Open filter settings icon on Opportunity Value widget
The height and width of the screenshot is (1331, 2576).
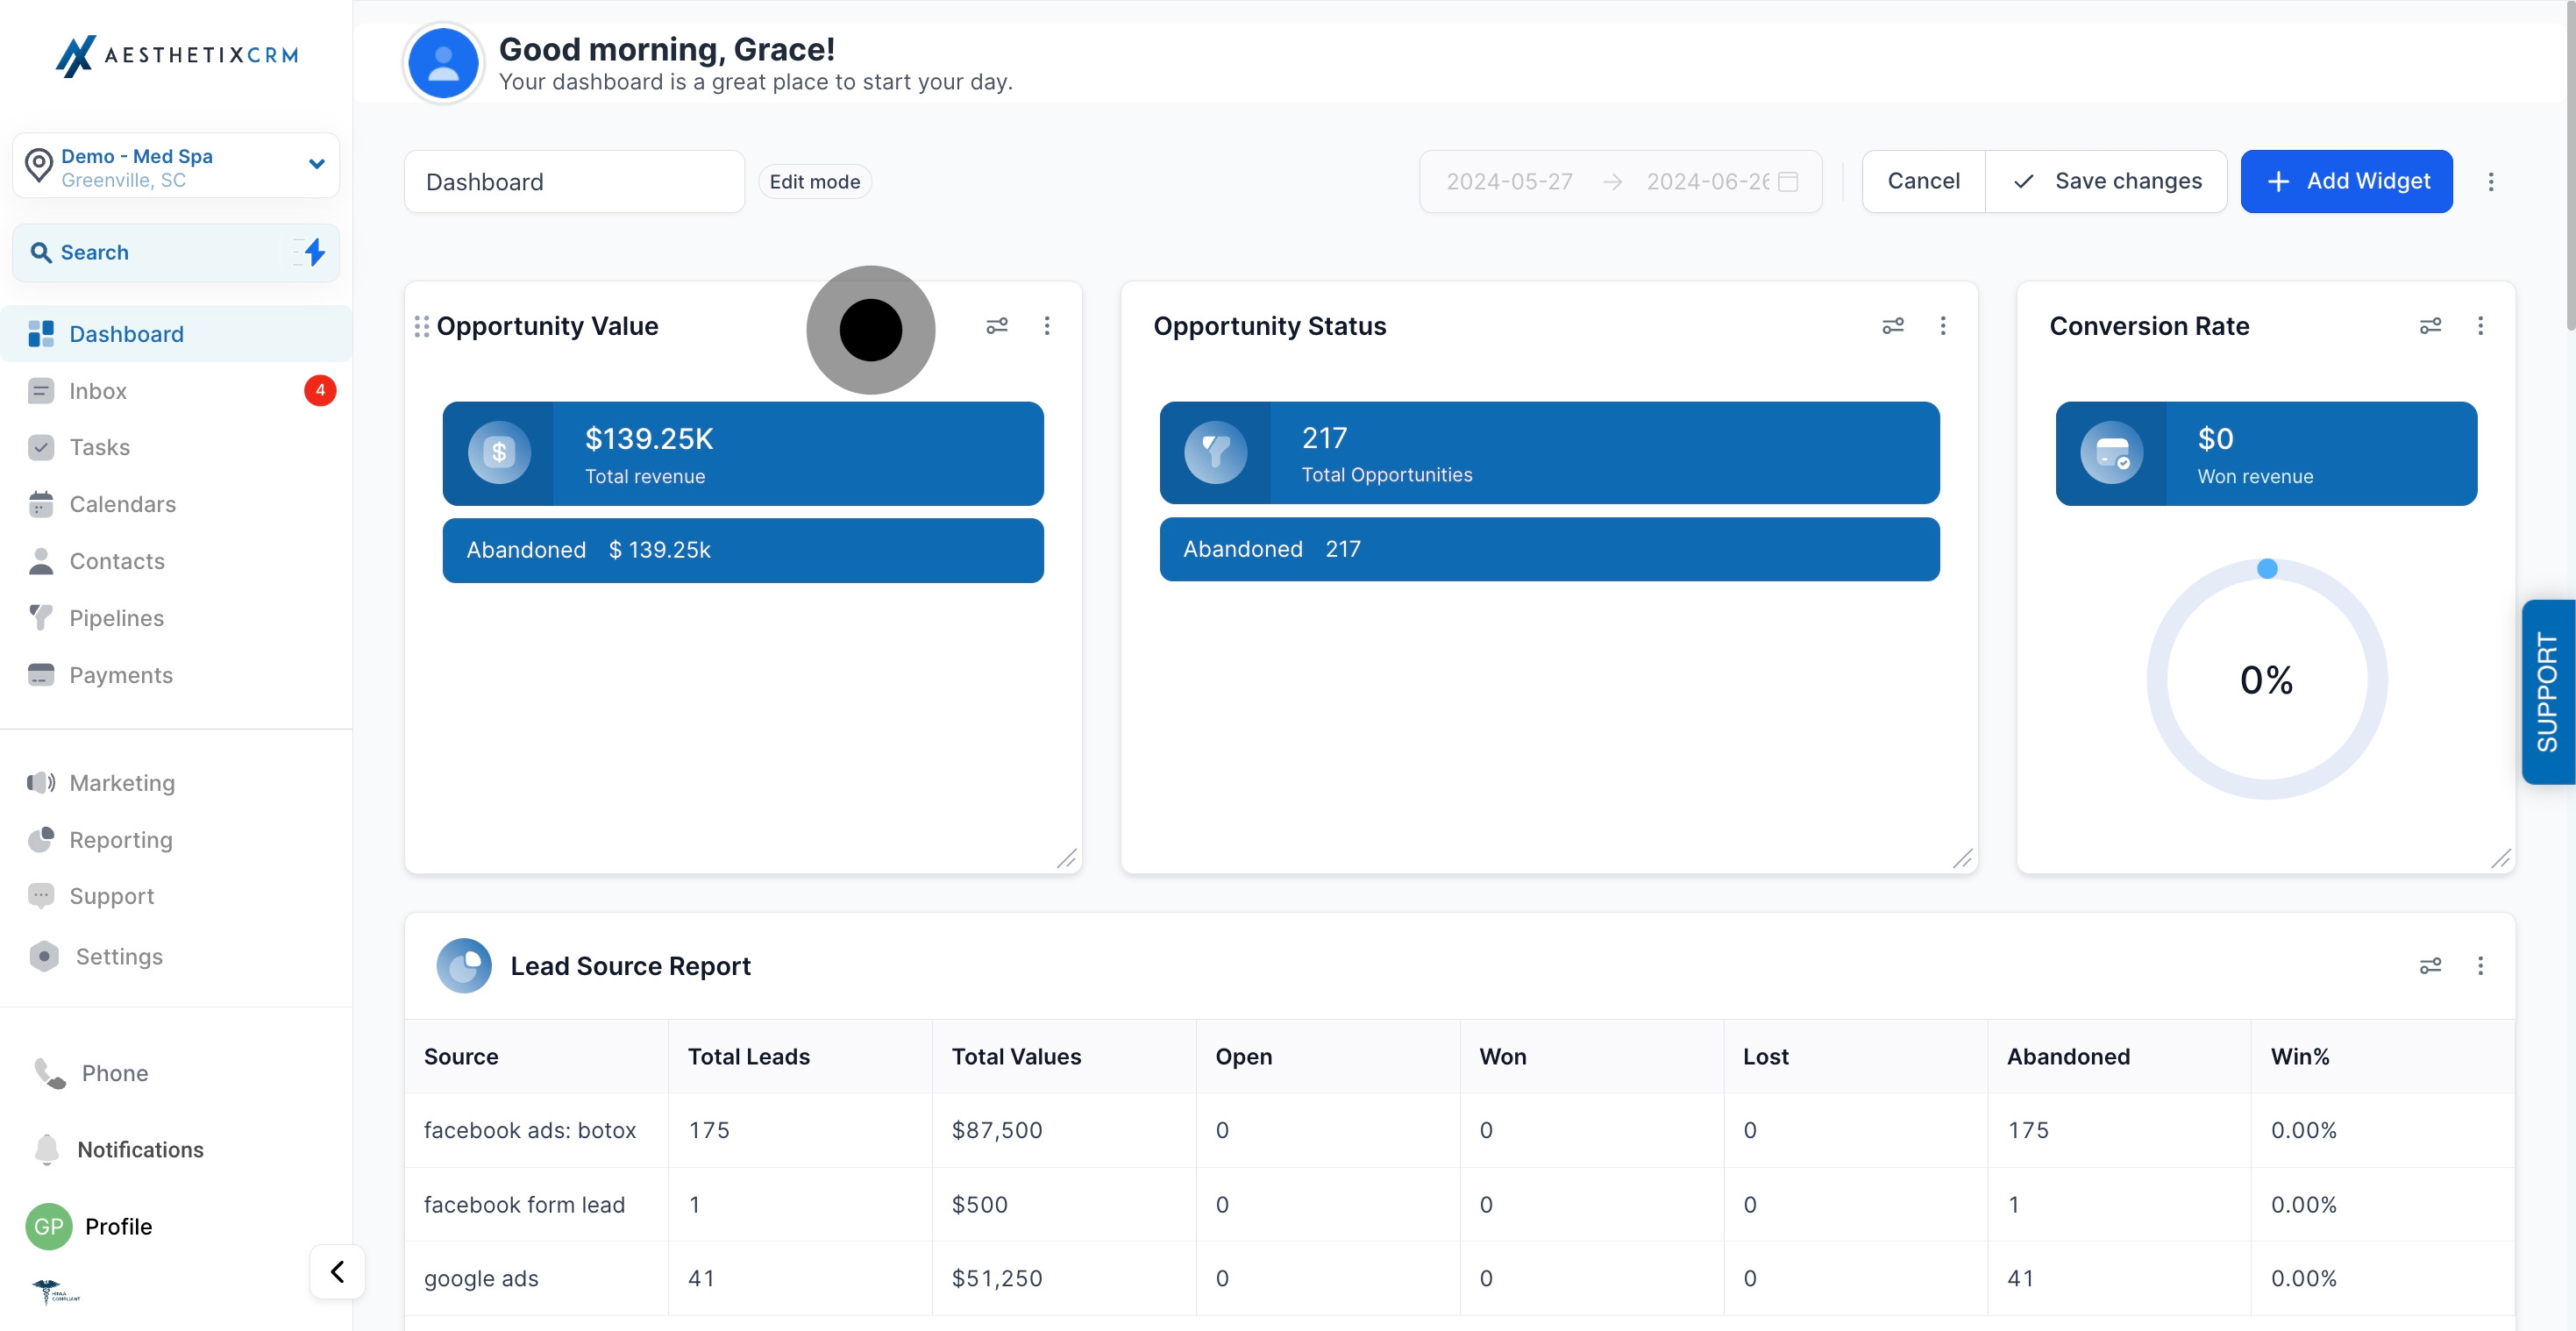tap(996, 326)
